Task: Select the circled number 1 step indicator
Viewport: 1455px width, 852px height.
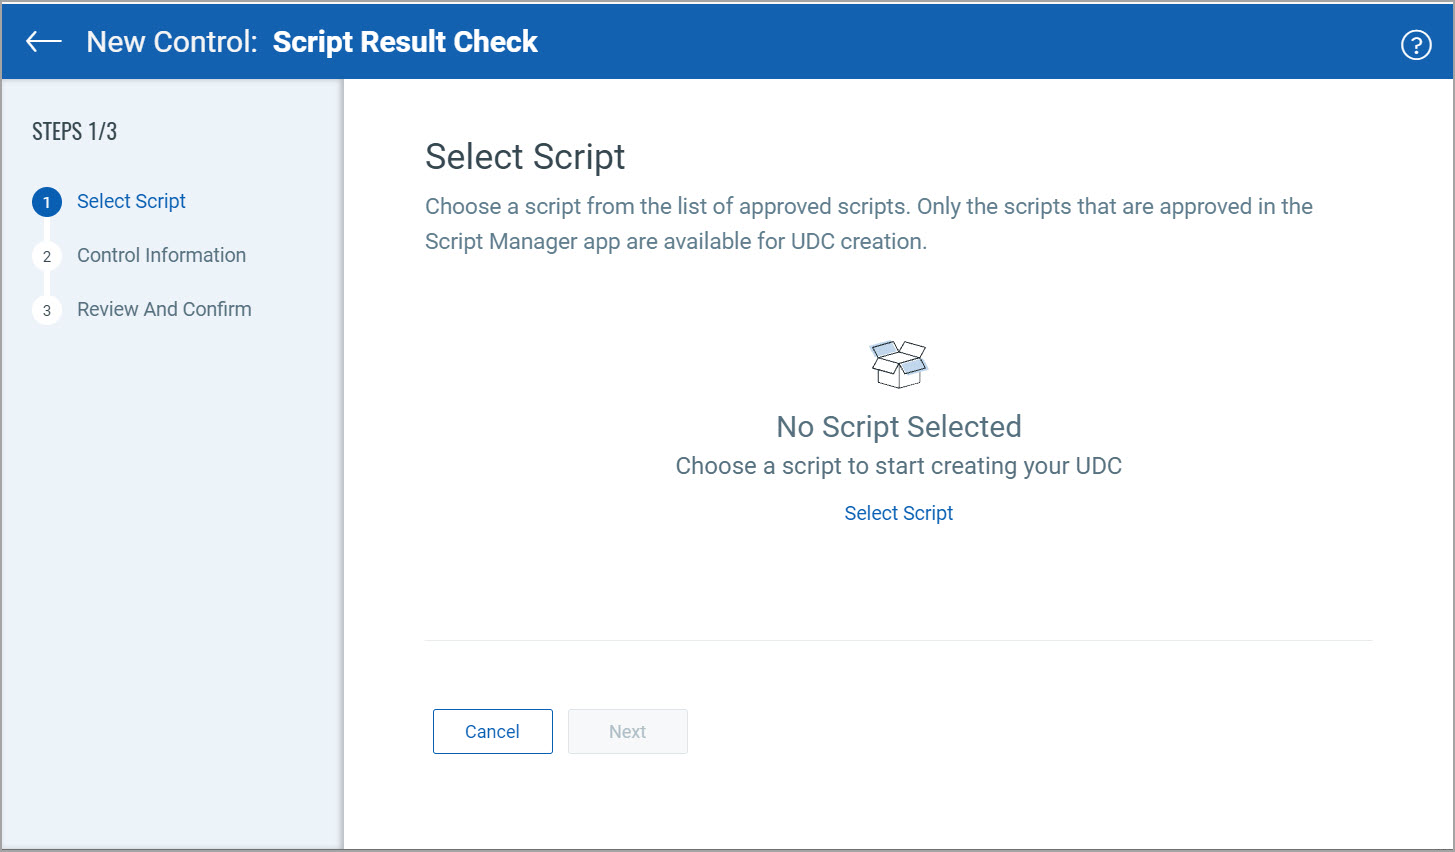Action: [x=46, y=201]
